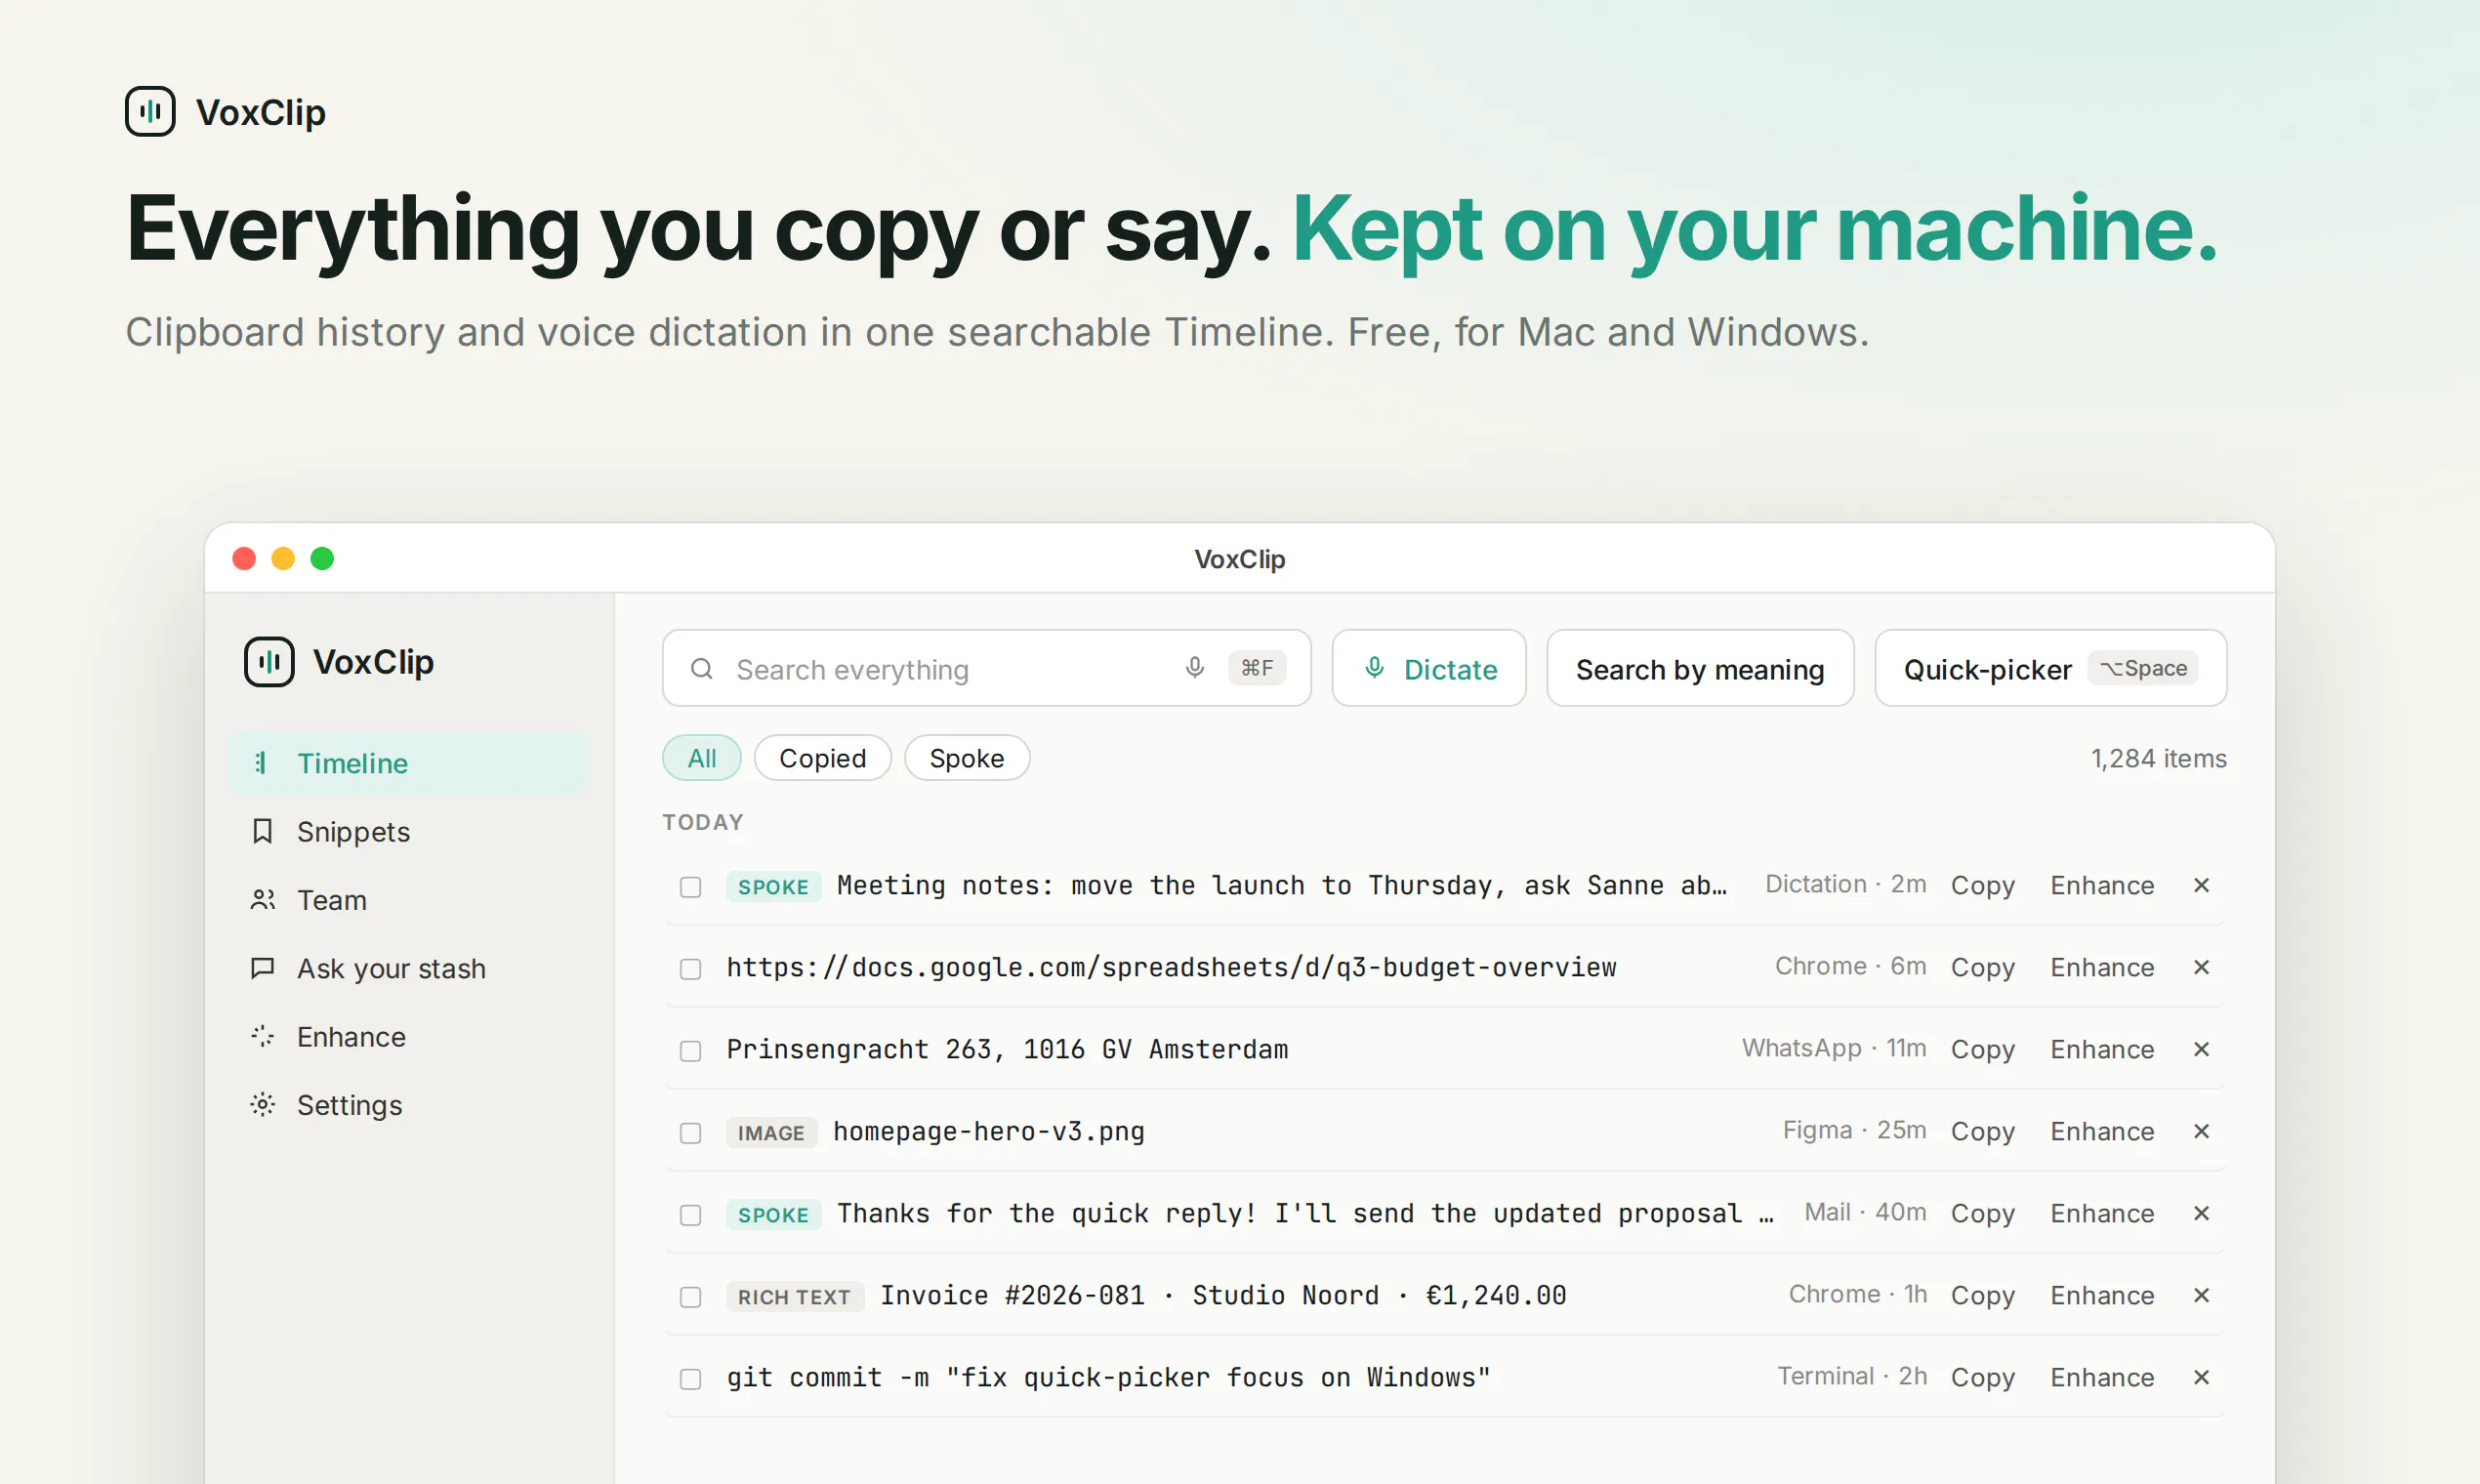Open the Team section label

[332, 900]
